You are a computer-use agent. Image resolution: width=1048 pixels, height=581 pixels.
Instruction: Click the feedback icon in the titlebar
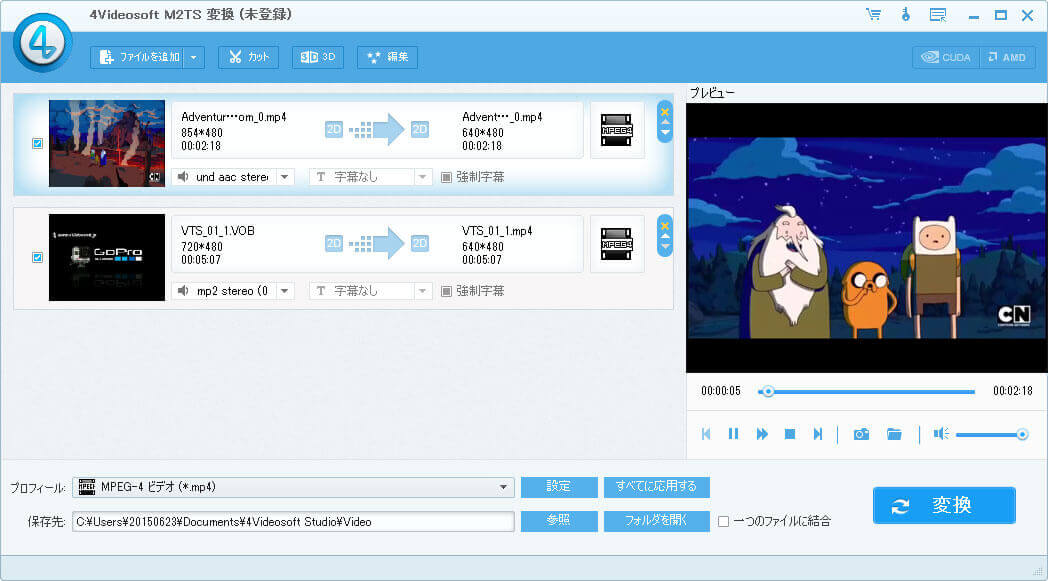pyautogui.click(x=937, y=14)
